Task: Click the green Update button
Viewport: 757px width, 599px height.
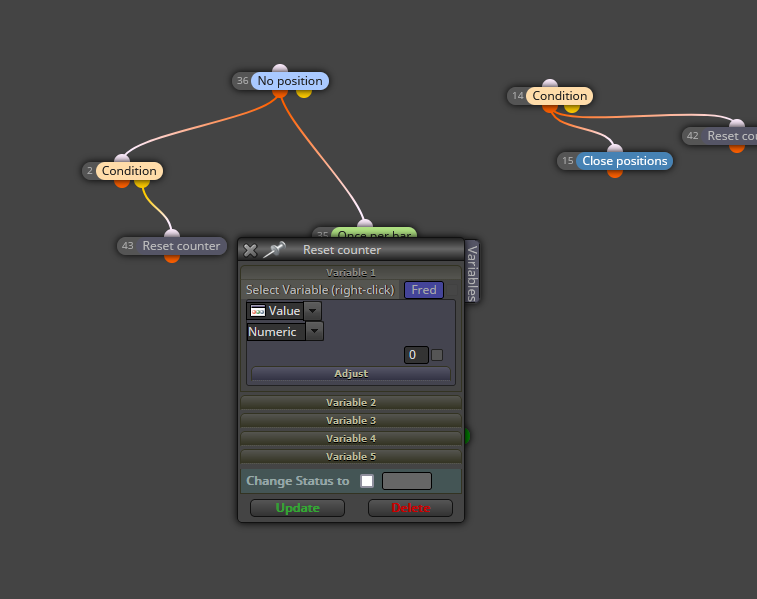Action: click(297, 508)
